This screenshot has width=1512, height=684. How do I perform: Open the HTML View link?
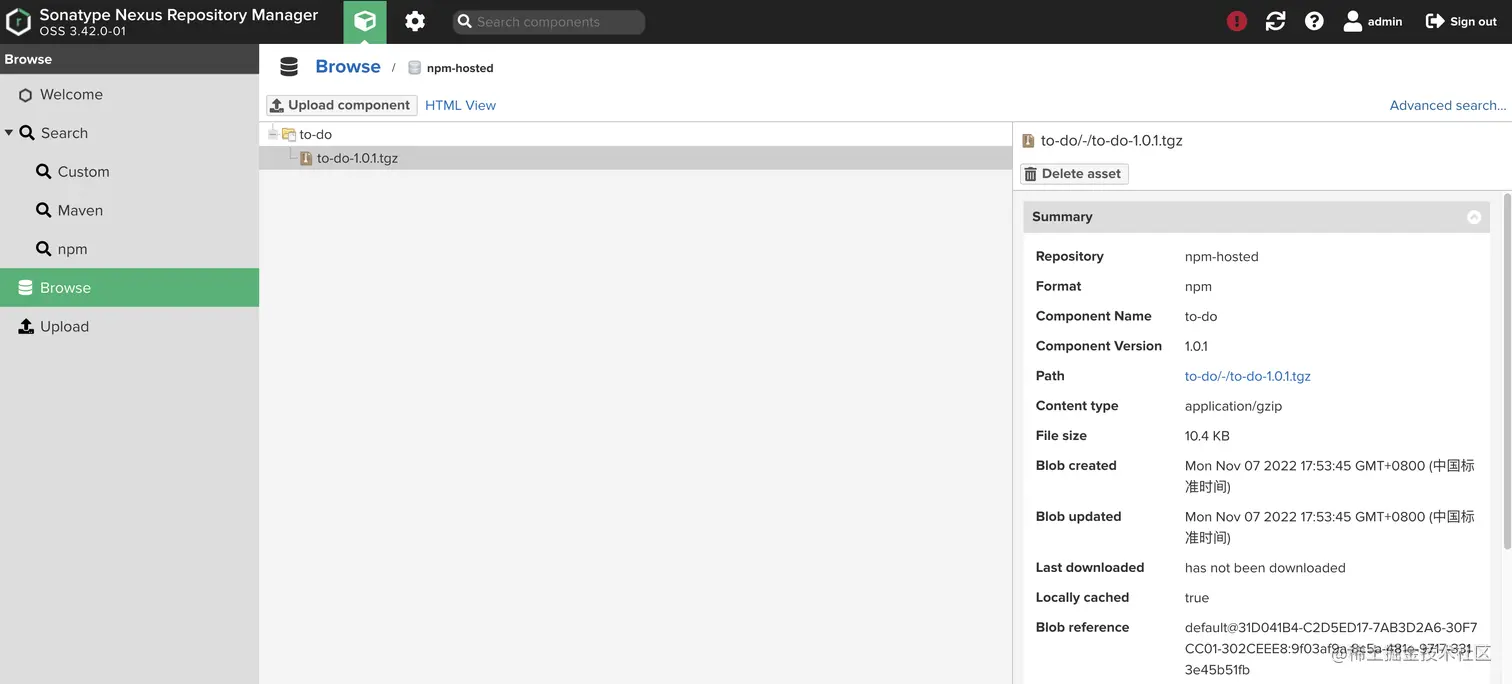(x=460, y=105)
